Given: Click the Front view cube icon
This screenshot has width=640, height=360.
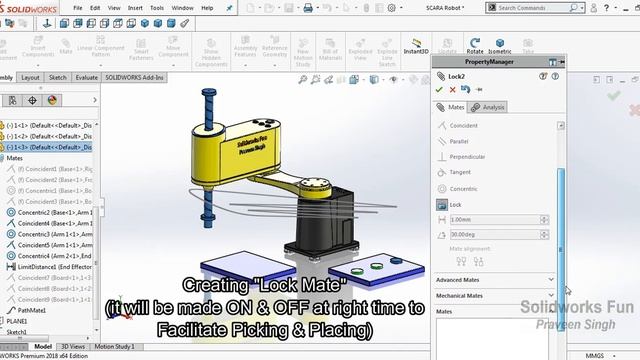Looking at the screenshot, I should point(64,24).
